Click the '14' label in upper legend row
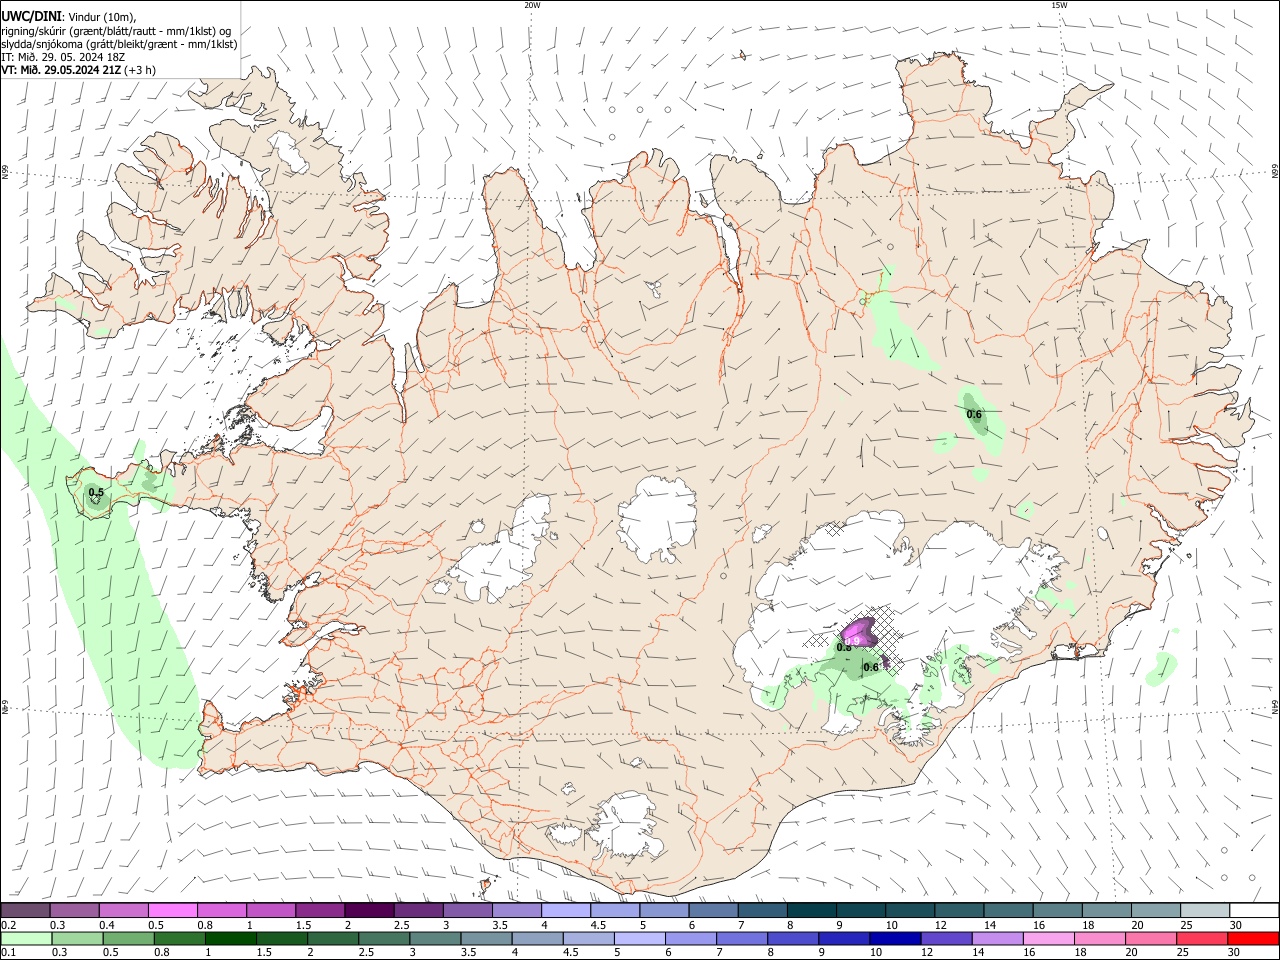Screen dimensions: 1280x960 point(990,926)
